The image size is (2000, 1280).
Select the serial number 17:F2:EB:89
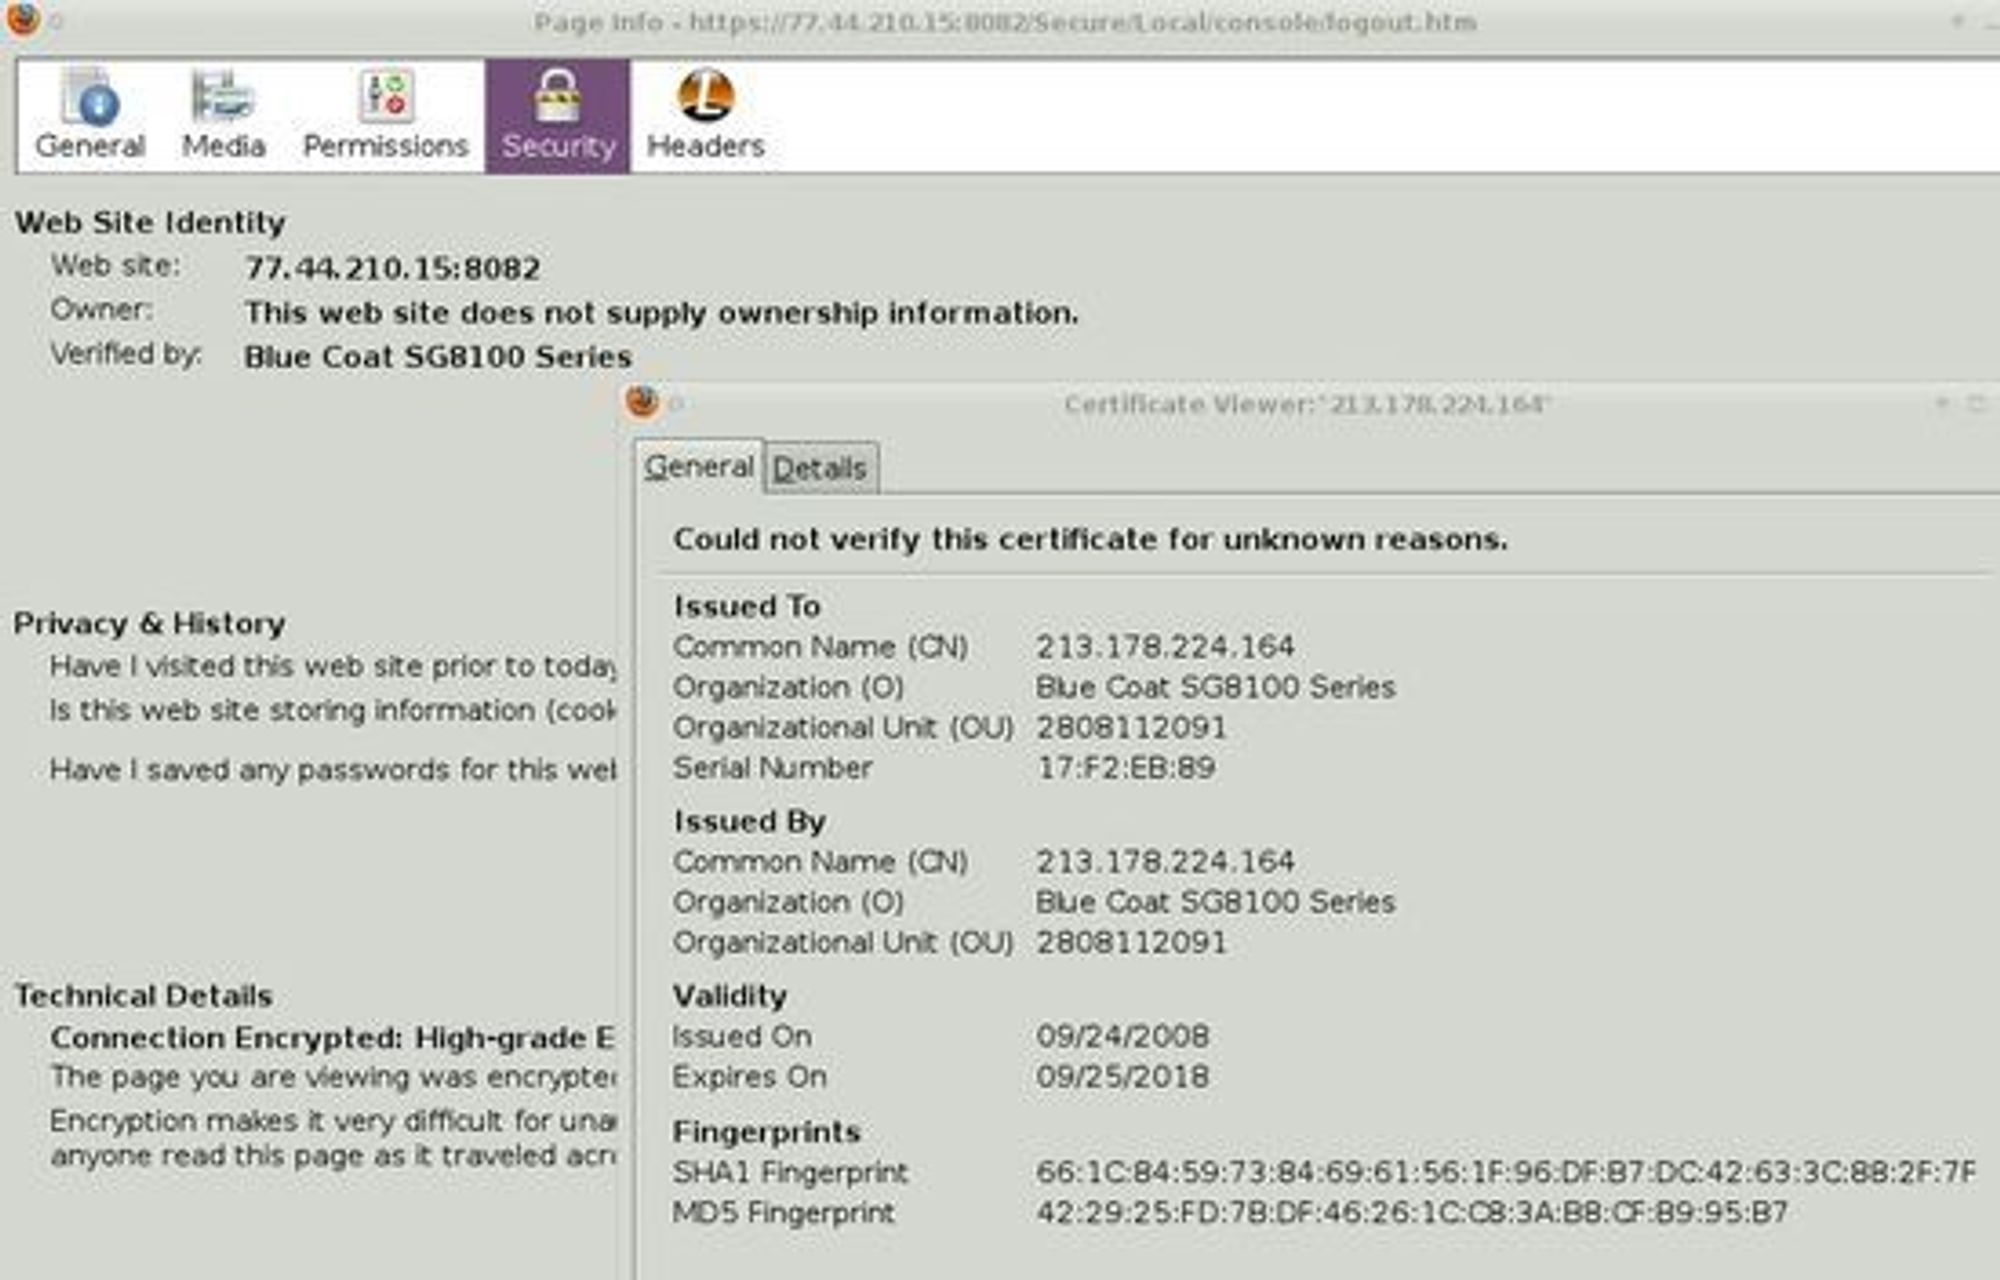[x=1126, y=768]
